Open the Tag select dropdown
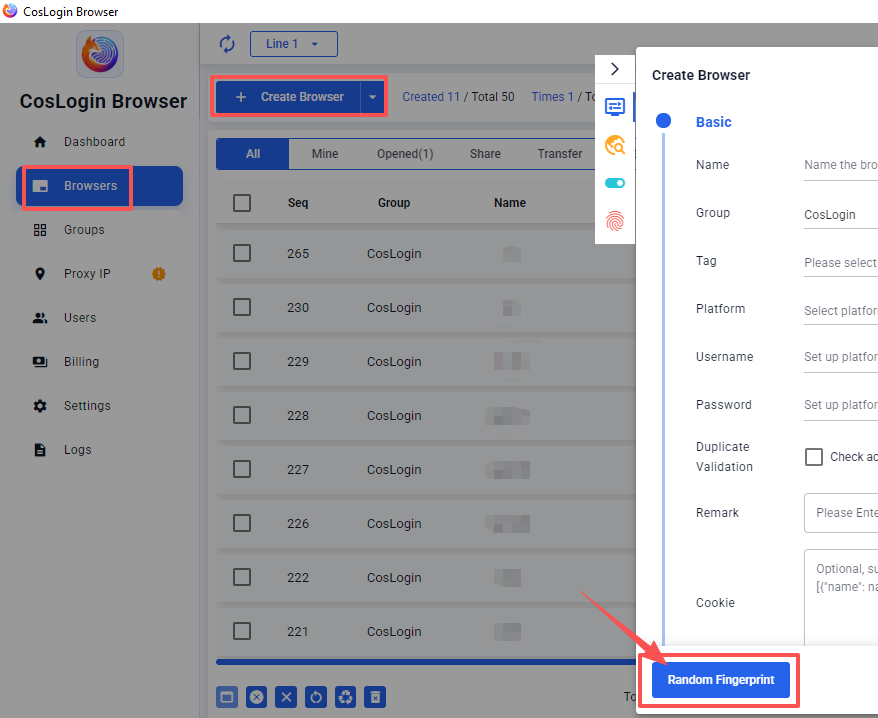The image size is (878, 718). point(840,263)
